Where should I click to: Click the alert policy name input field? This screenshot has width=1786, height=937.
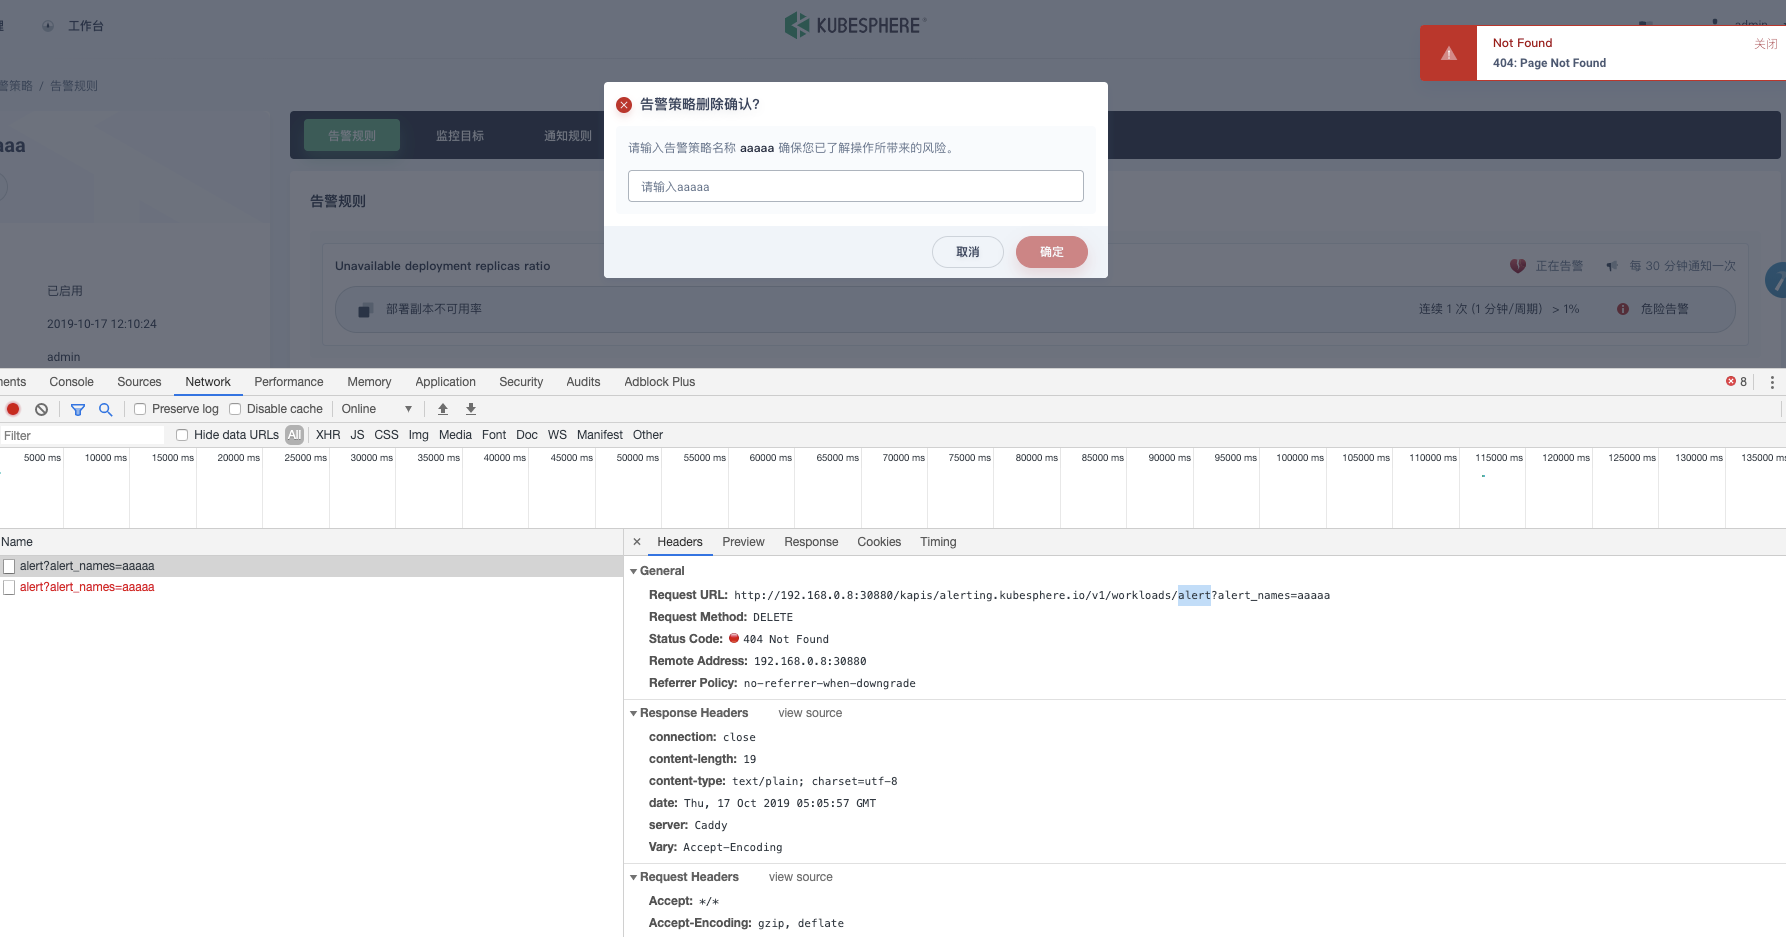point(856,186)
